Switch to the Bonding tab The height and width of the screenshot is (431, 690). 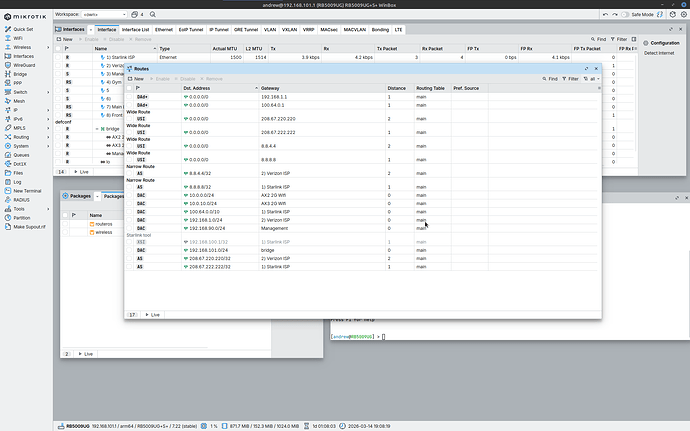point(380,29)
